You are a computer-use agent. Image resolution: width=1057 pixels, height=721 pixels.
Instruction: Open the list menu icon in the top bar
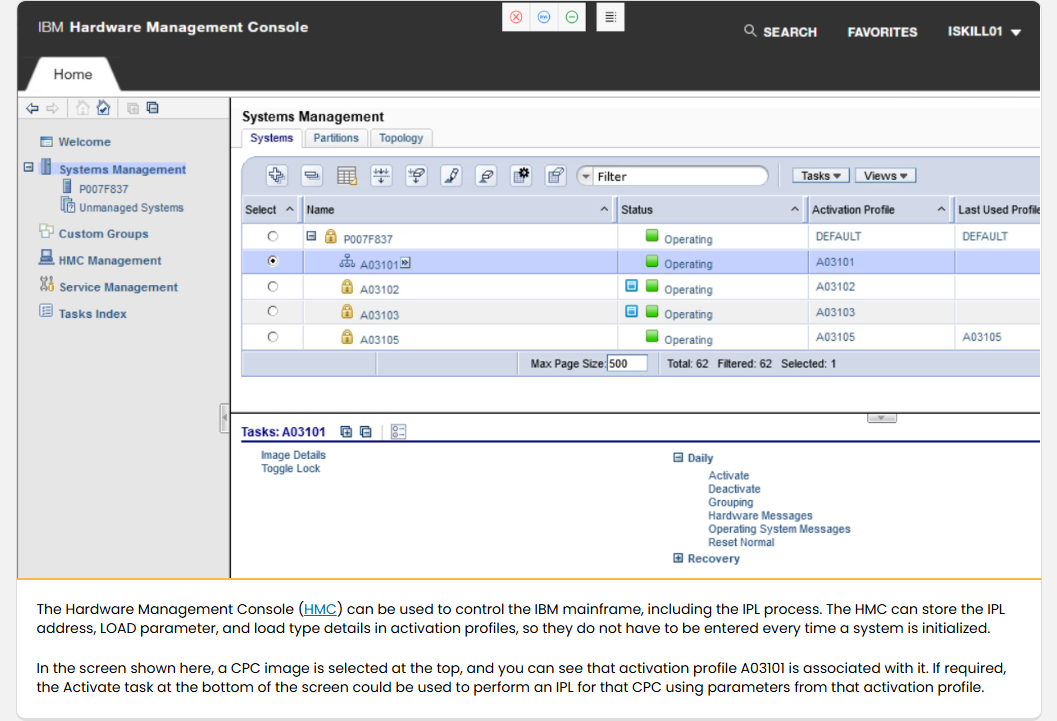pos(610,17)
